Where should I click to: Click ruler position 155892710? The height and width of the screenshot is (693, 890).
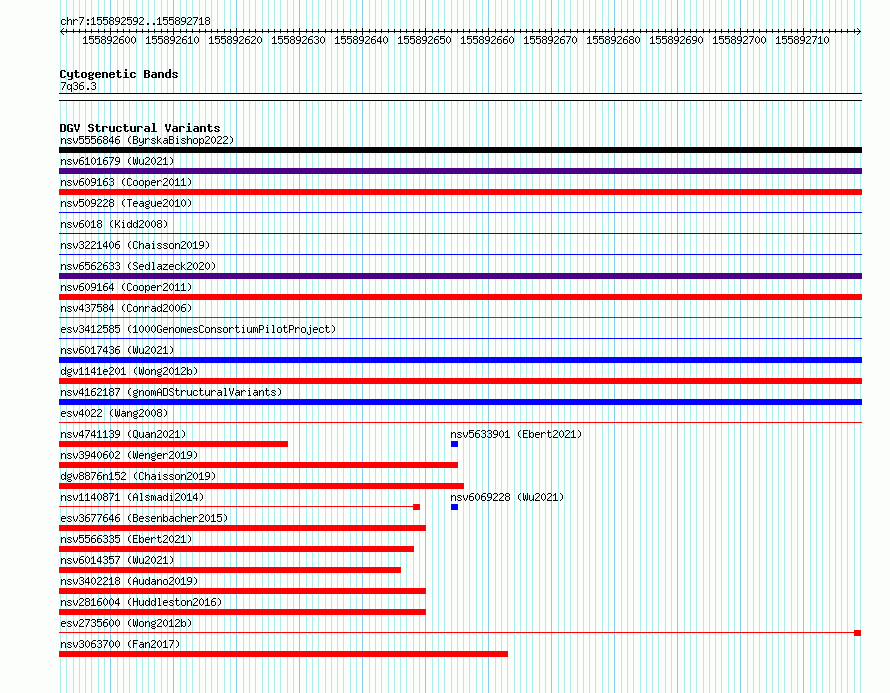coord(802,40)
